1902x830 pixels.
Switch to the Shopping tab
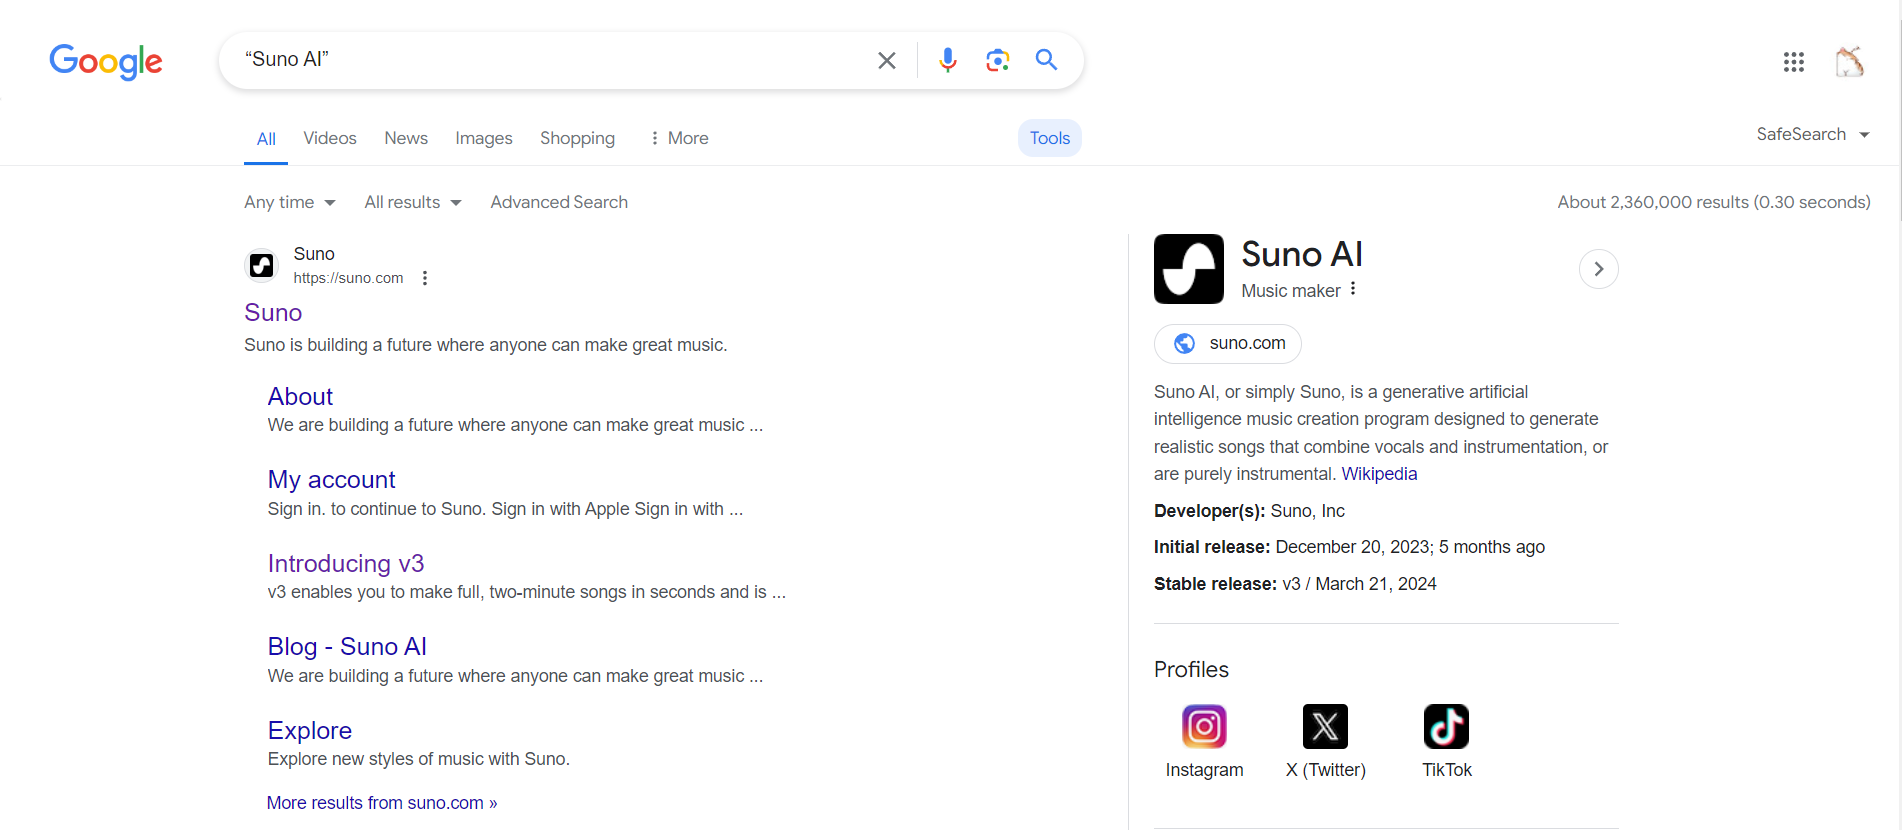pos(577,138)
